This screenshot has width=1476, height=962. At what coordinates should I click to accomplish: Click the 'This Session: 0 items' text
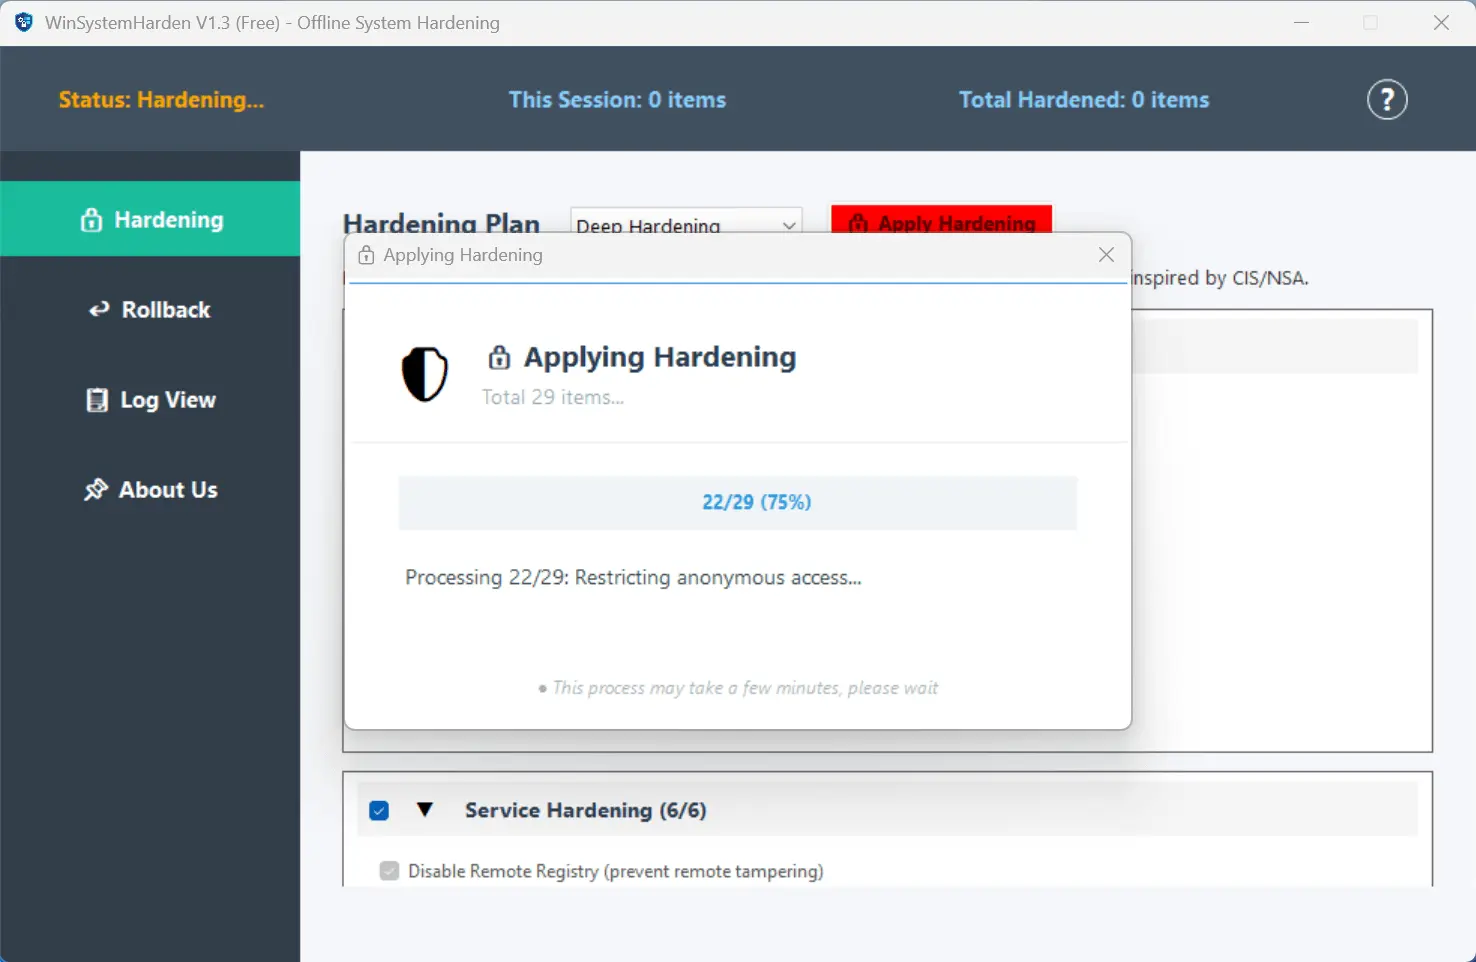pos(617,100)
